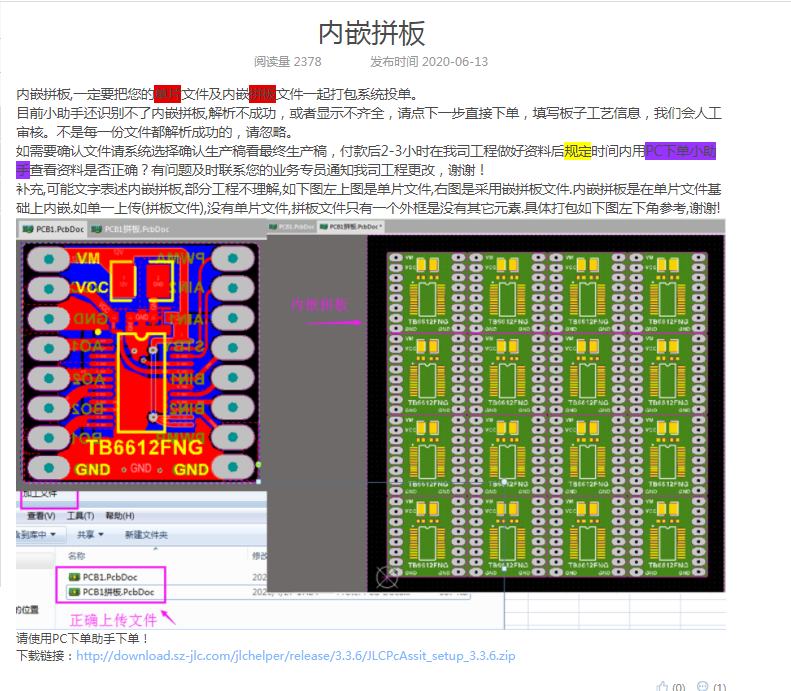The width and height of the screenshot is (791, 691).
Task: Click the PCB1.PcbDoc file icon in file list
Action: [74, 577]
